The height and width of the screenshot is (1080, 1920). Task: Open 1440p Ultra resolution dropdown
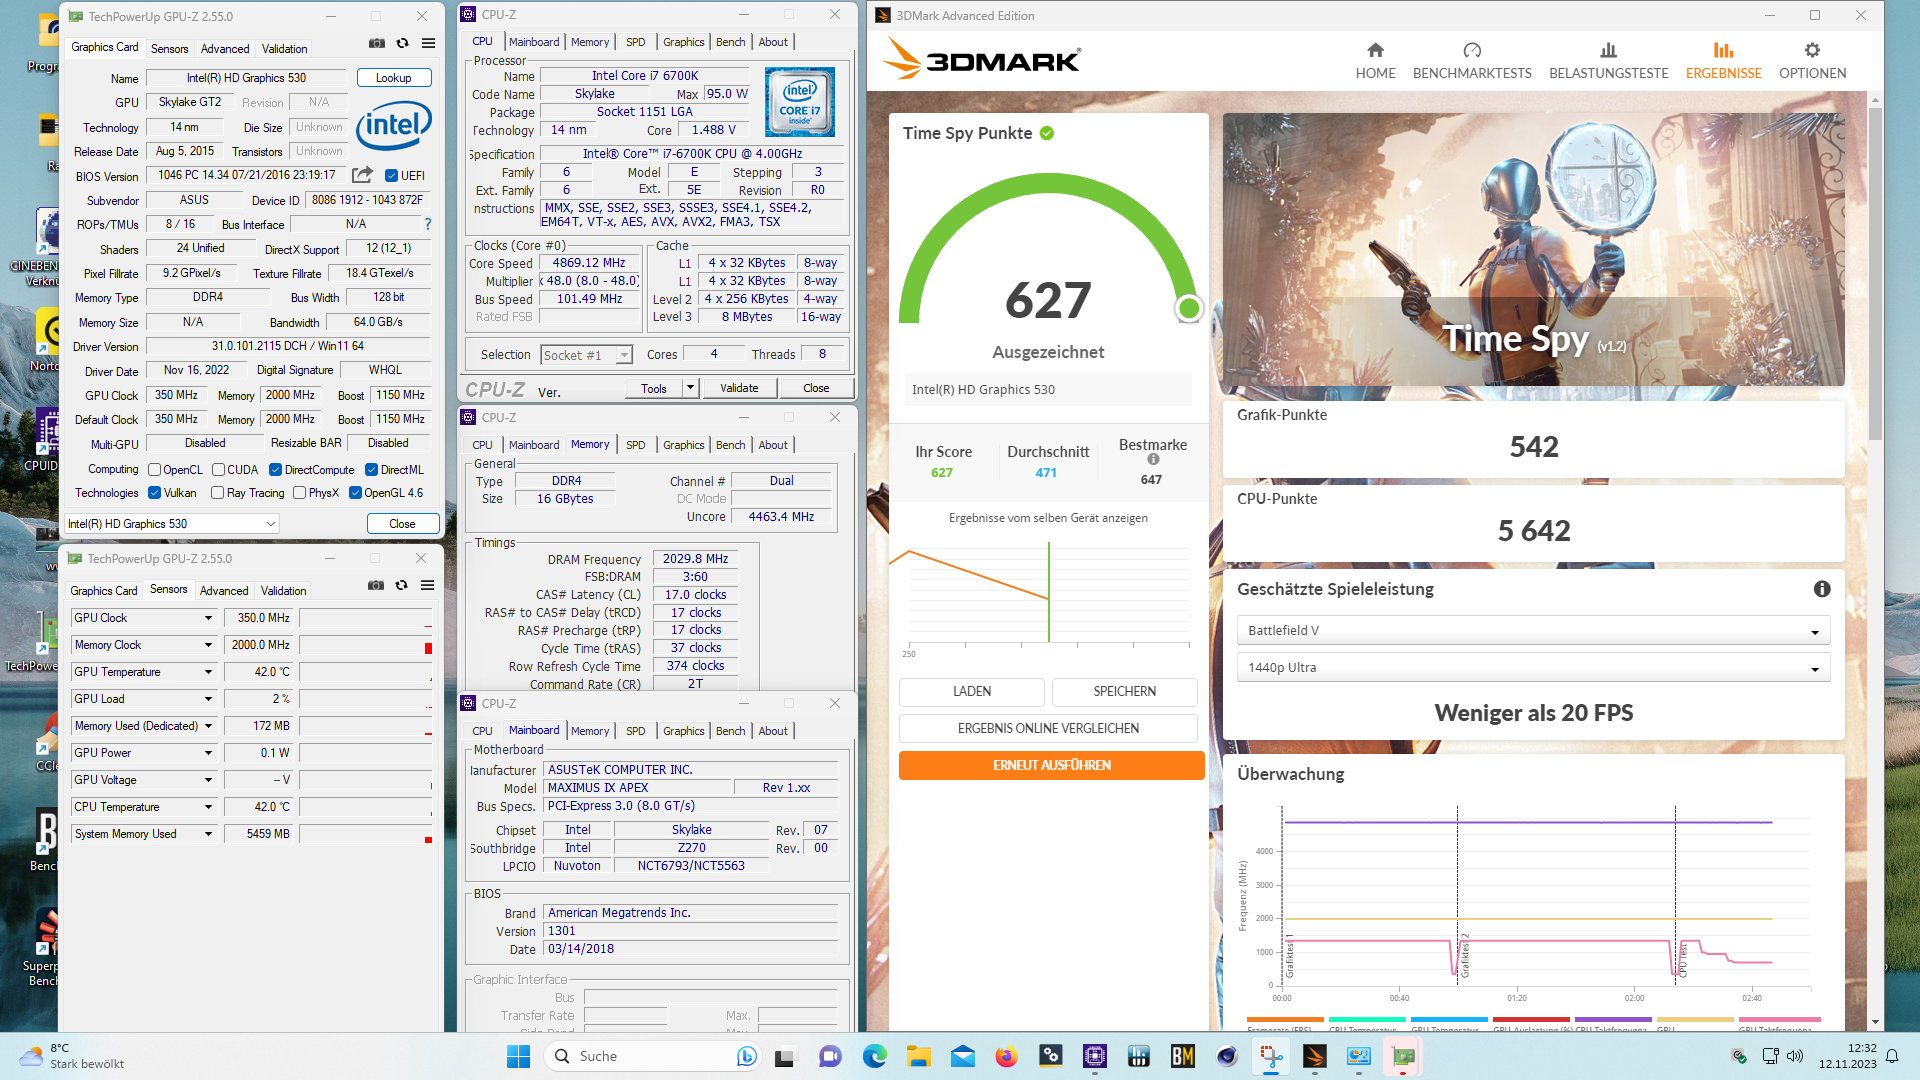[x=1533, y=668]
